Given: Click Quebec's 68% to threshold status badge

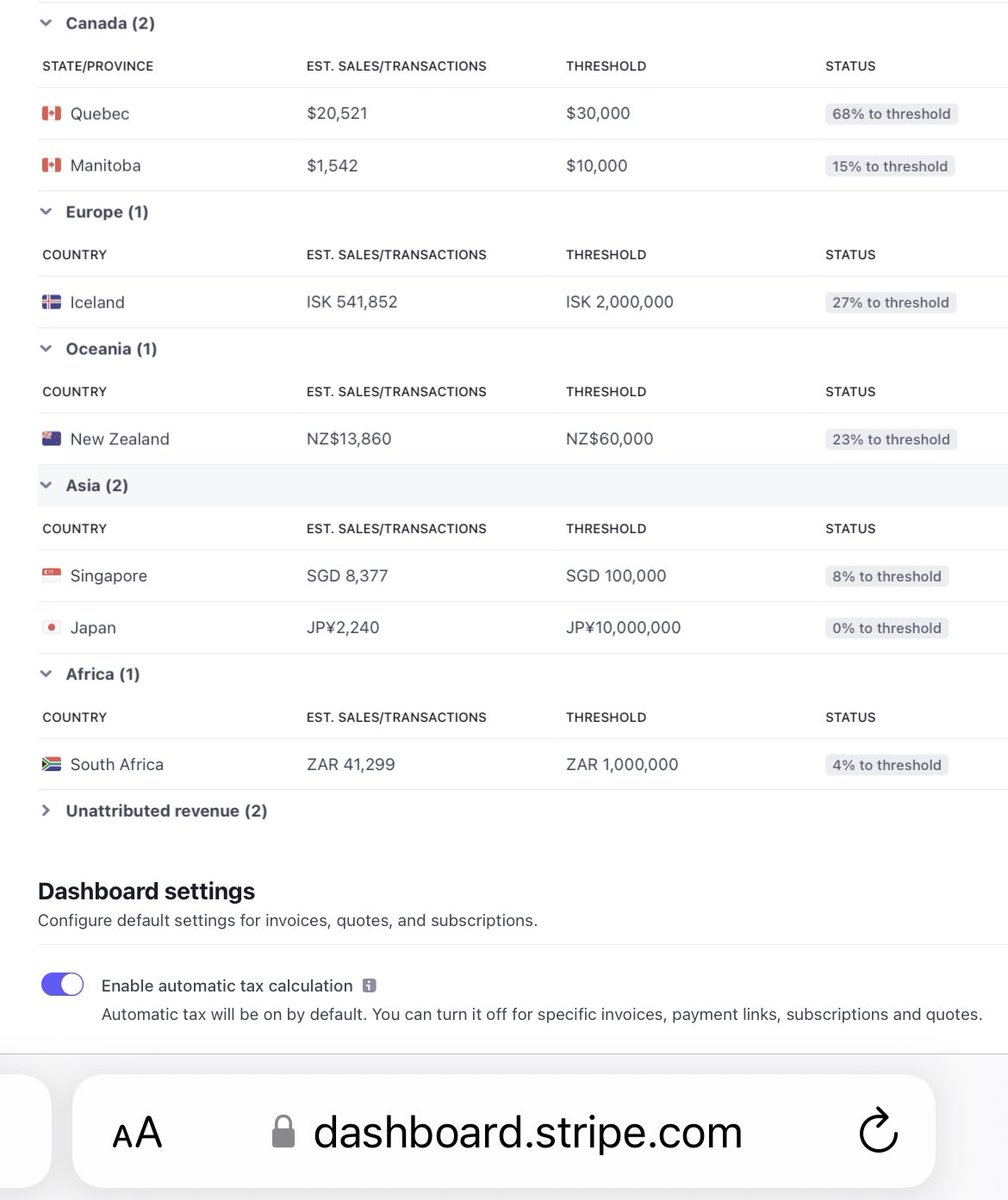Looking at the screenshot, I should pyautogui.click(x=891, y=114).
